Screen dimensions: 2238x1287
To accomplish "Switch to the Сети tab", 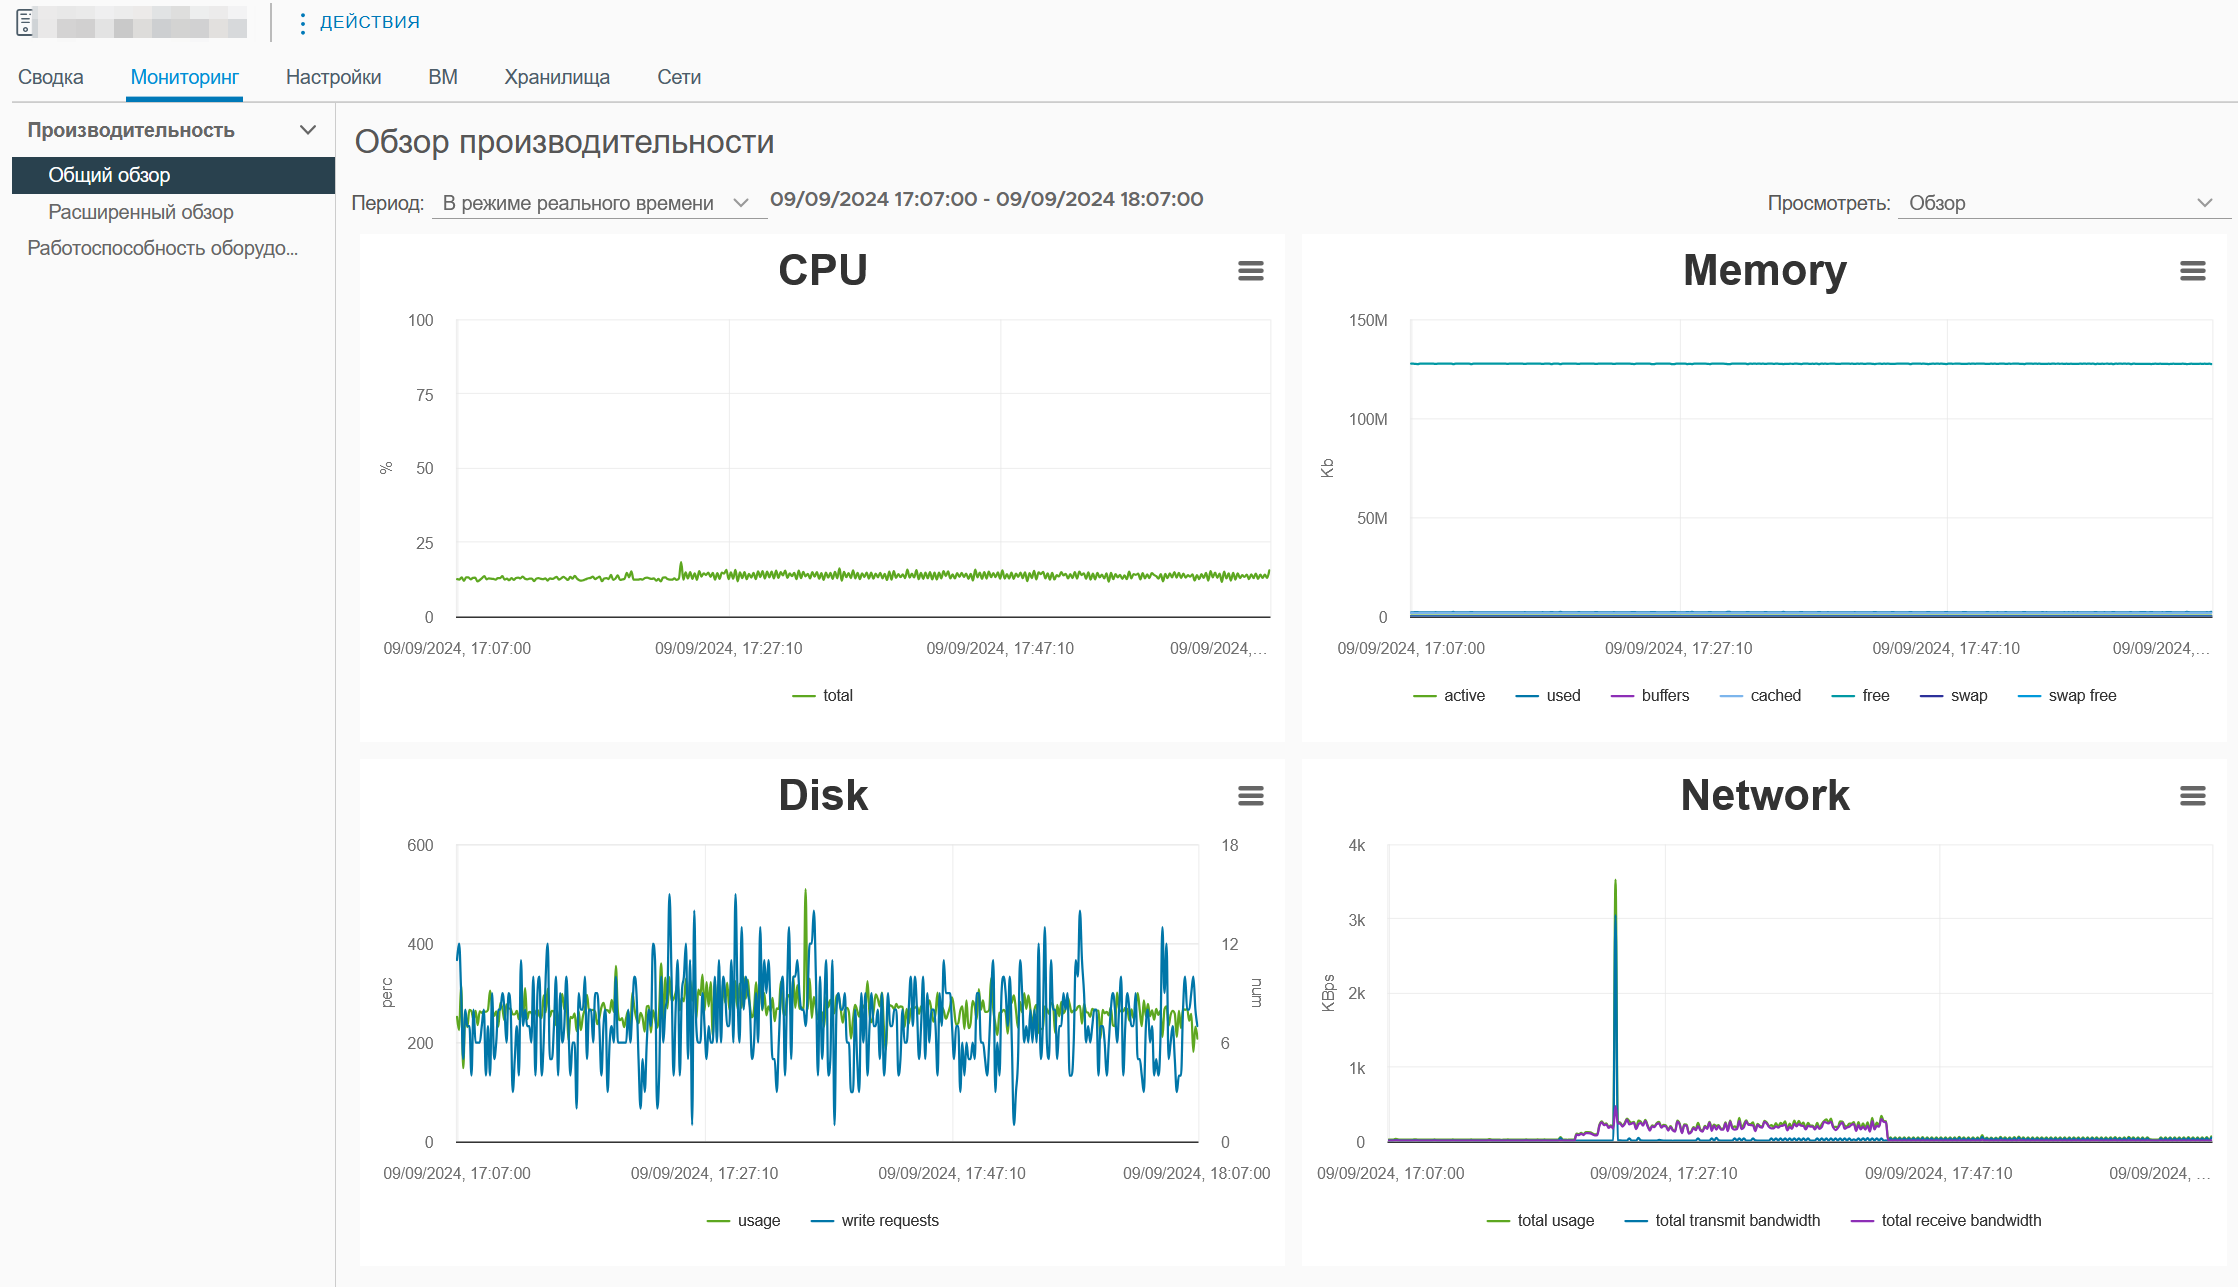I will point(679,77).
